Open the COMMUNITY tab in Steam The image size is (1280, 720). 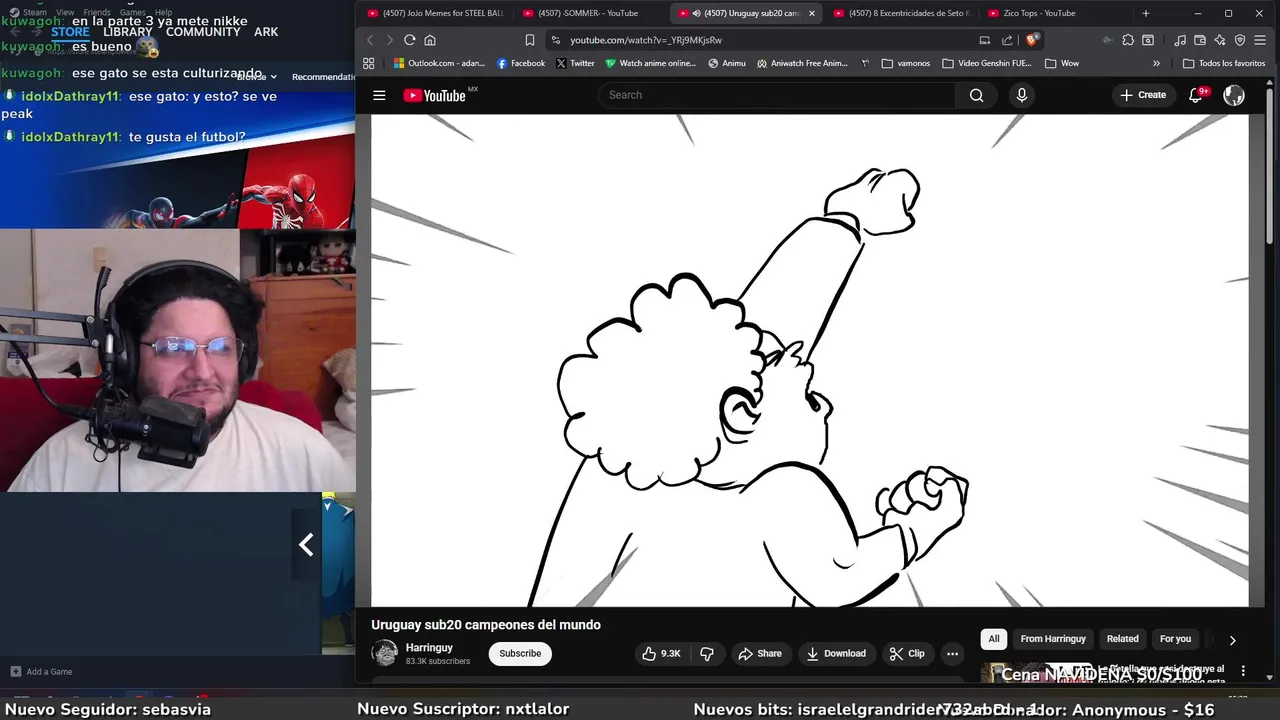pos(203,32)
